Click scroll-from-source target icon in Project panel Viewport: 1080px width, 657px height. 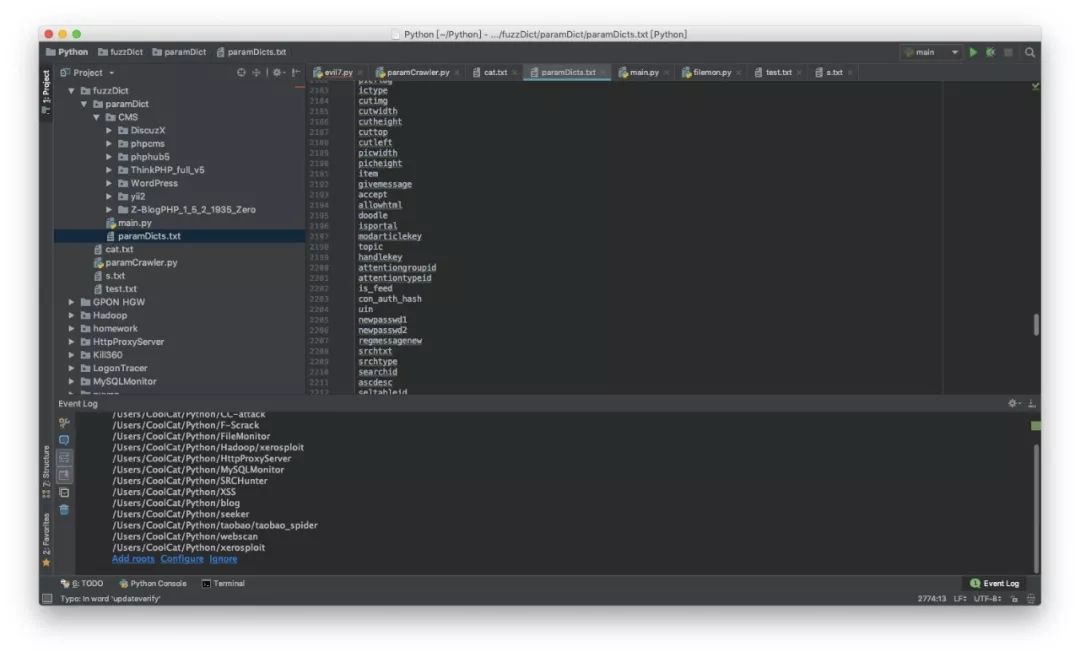241,72
